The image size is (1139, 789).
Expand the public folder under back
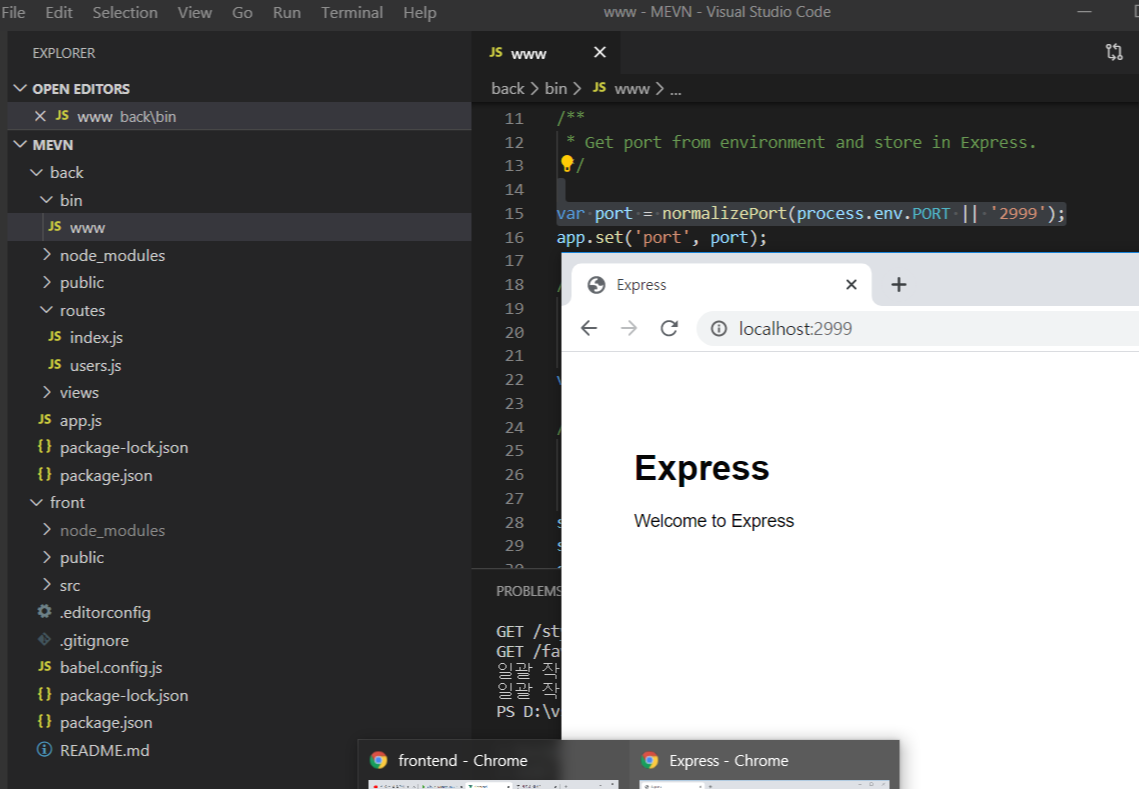tap(239, 283)
